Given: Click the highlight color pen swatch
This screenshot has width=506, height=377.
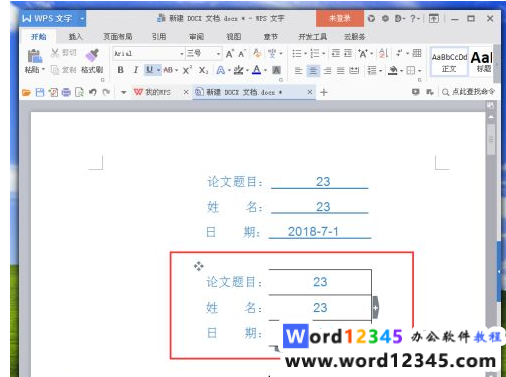Looking at the screenshot, I should [238, 70].
